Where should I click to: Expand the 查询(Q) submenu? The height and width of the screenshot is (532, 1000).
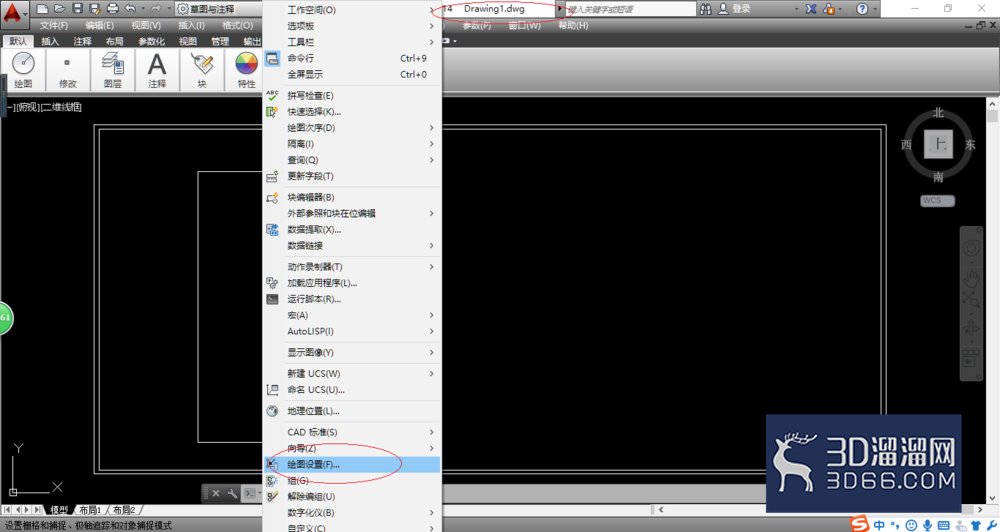[352, 159]
